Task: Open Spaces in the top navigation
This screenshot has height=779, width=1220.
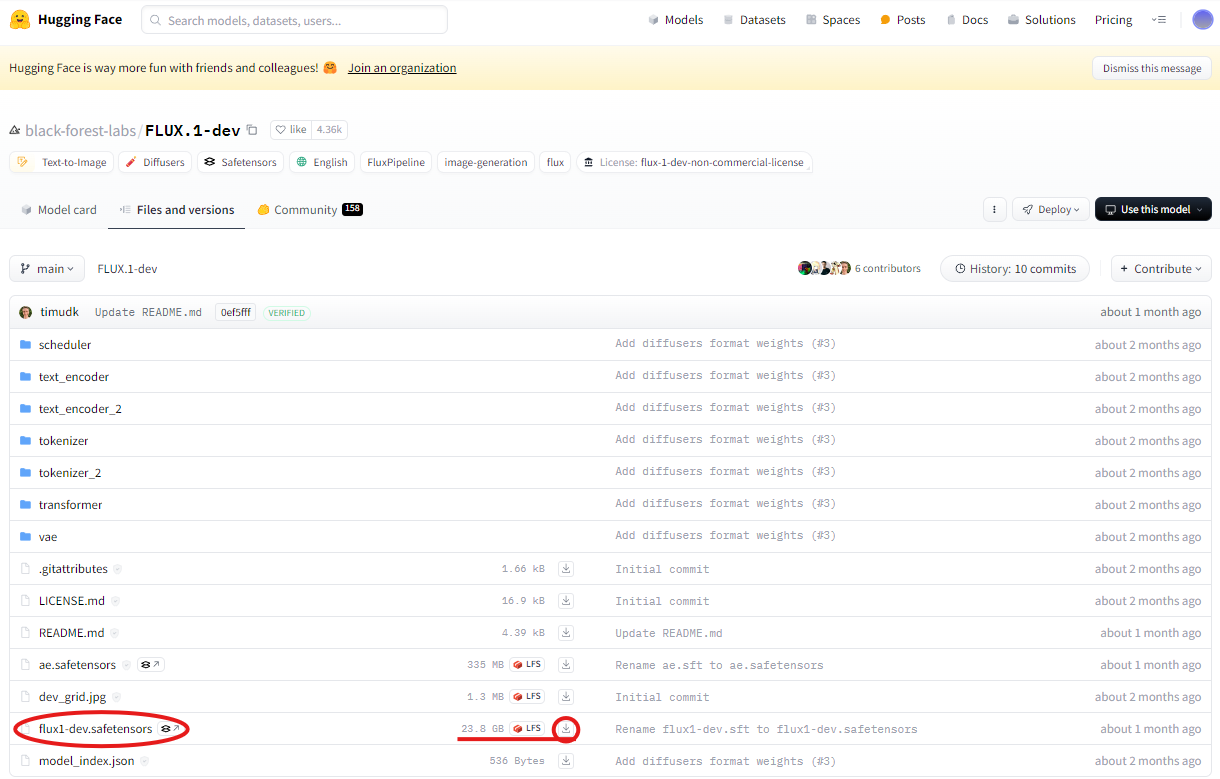Action: point(833,20)
